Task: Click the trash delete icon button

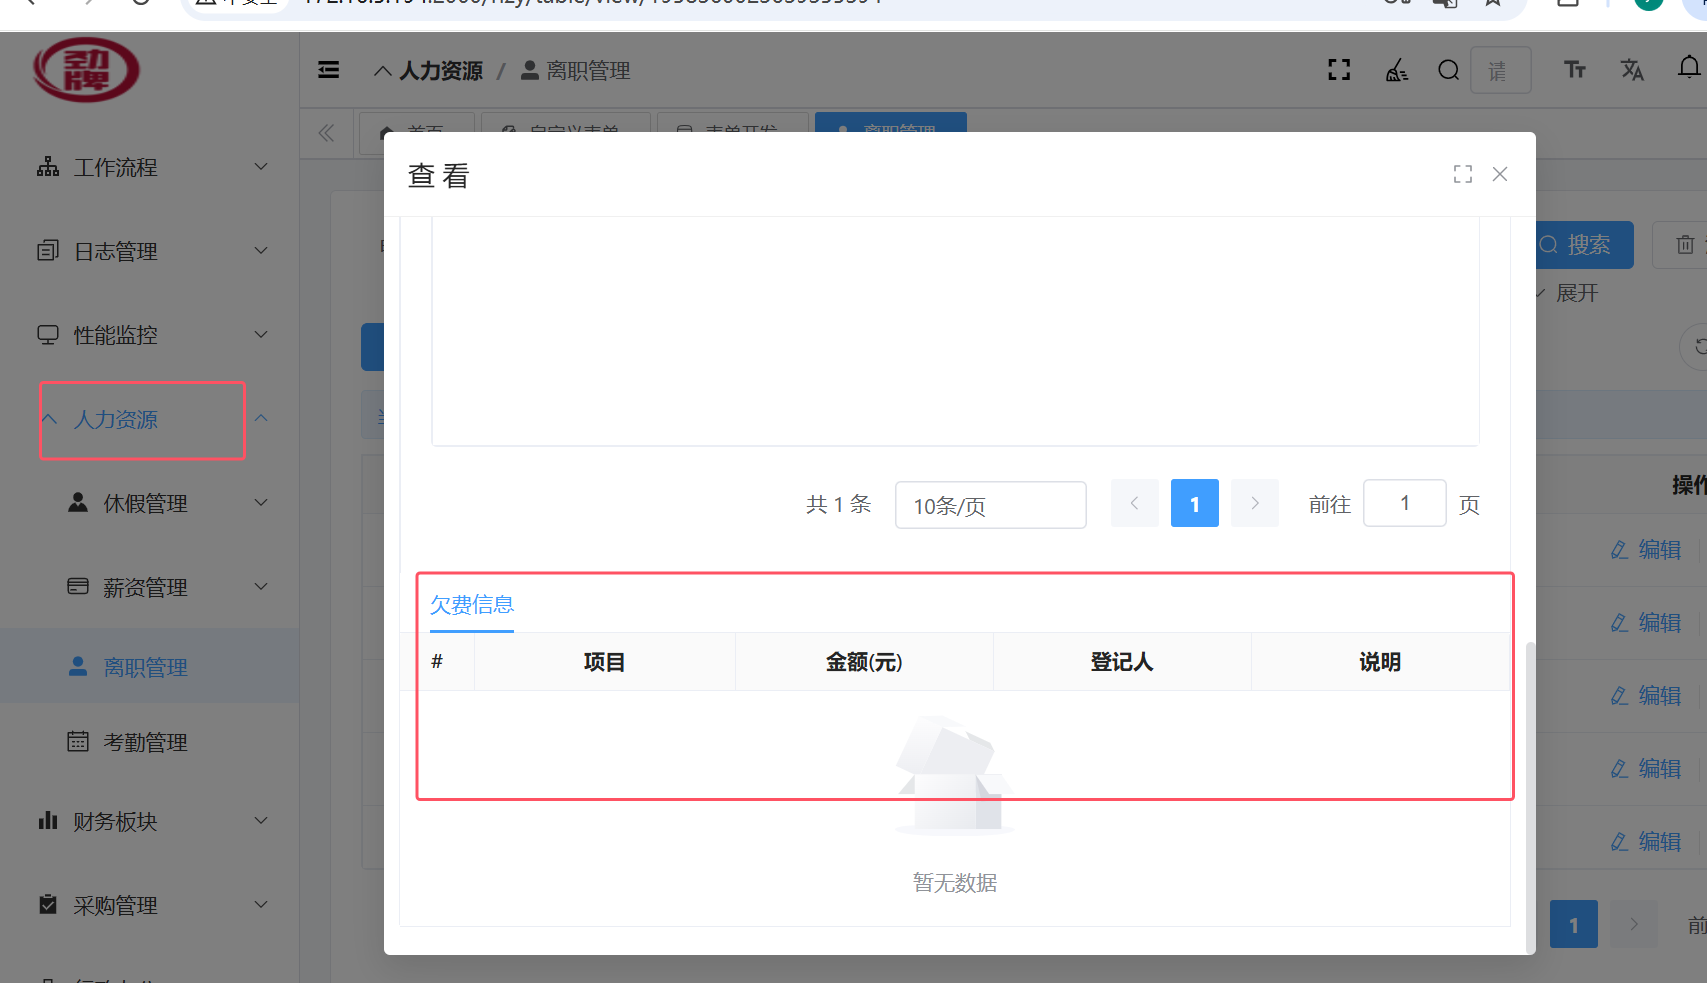Action: (x=1684, y=245)
